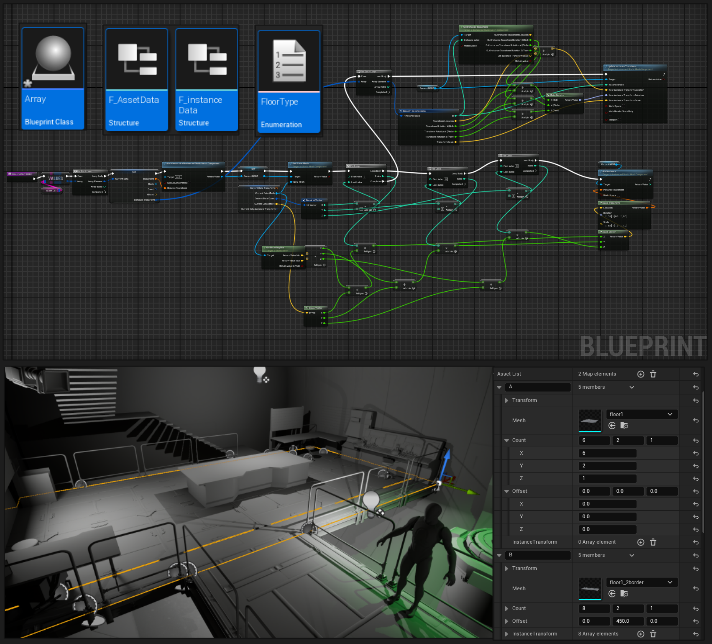Image resolution: width=712 pixels, height=644 pixels.
Task: Browse to the floor1_Sborder mesh in Content Browser
Action: (624, 594)
